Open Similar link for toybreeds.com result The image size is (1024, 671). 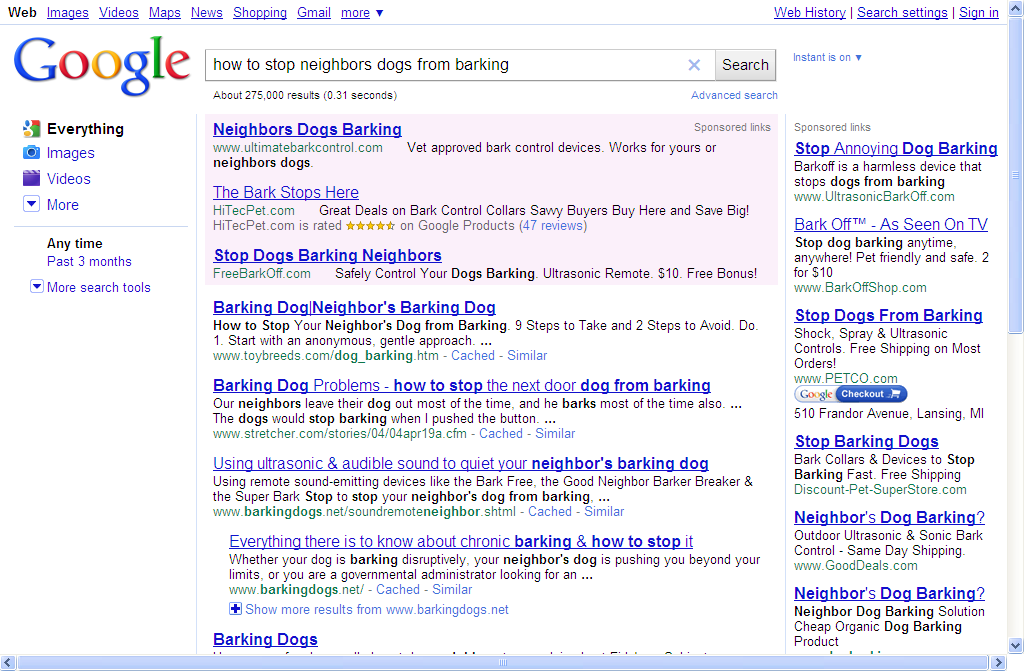[x=527, y=355]
